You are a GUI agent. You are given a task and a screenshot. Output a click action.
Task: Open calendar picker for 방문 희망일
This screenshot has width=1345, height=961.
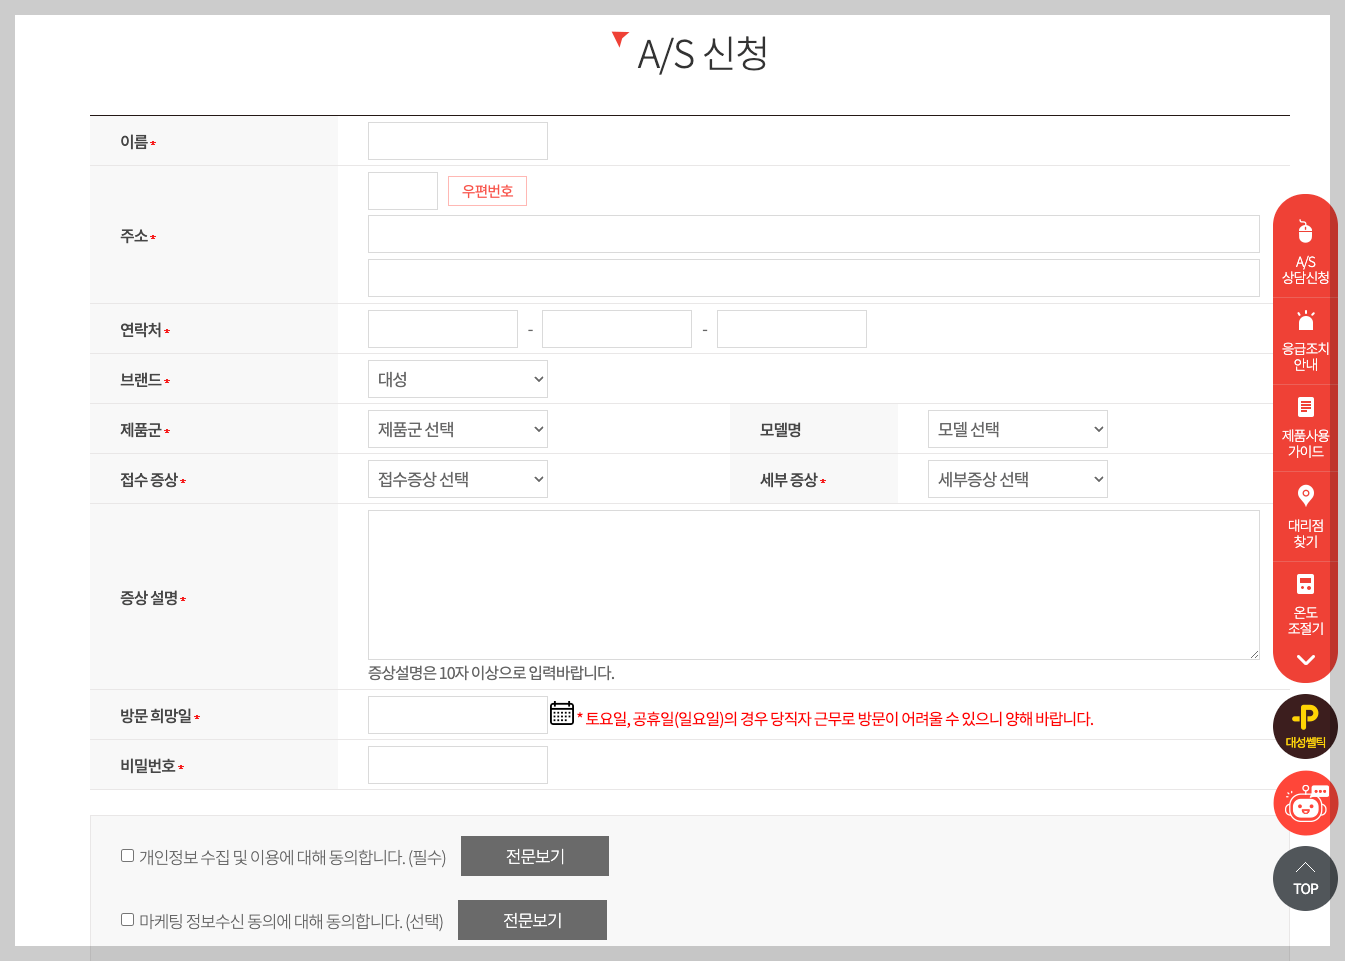pyautogui.click(x=562, y=713)
